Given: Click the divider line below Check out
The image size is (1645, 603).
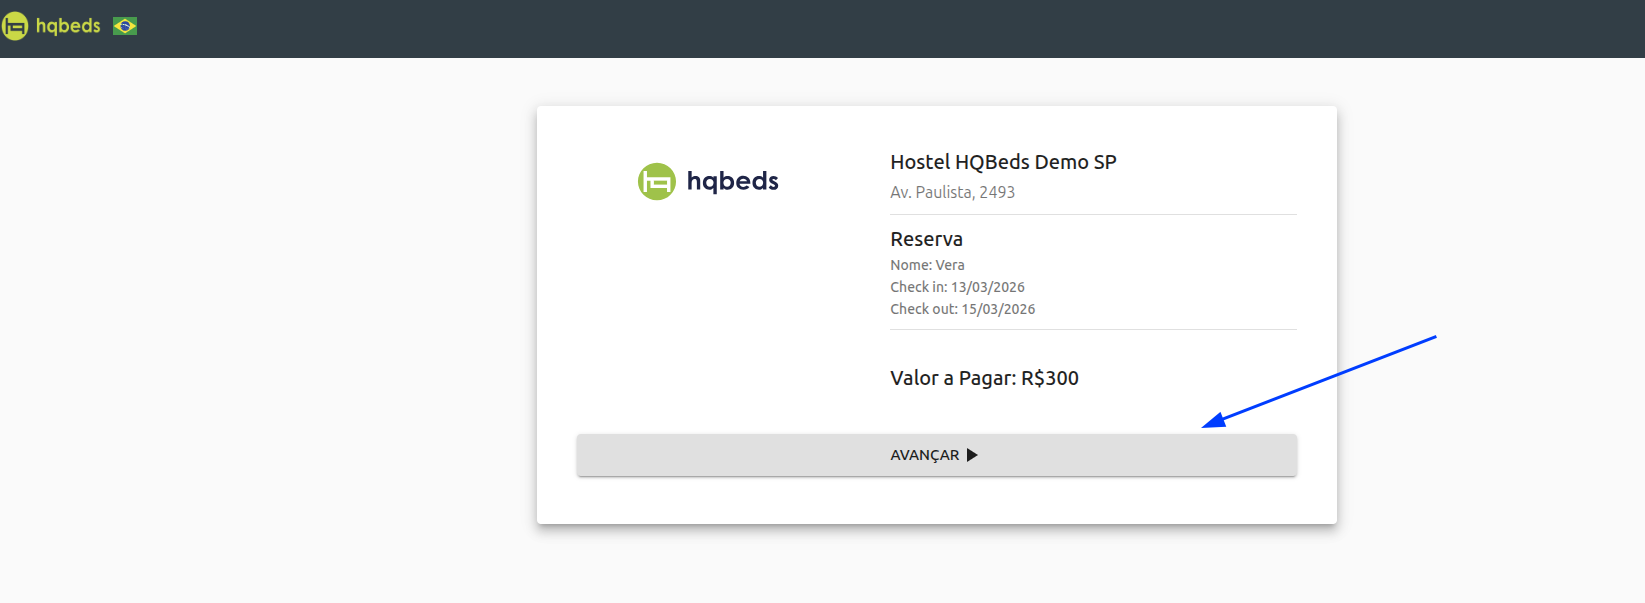Looking at the screenshot, I should [1093, 329].
